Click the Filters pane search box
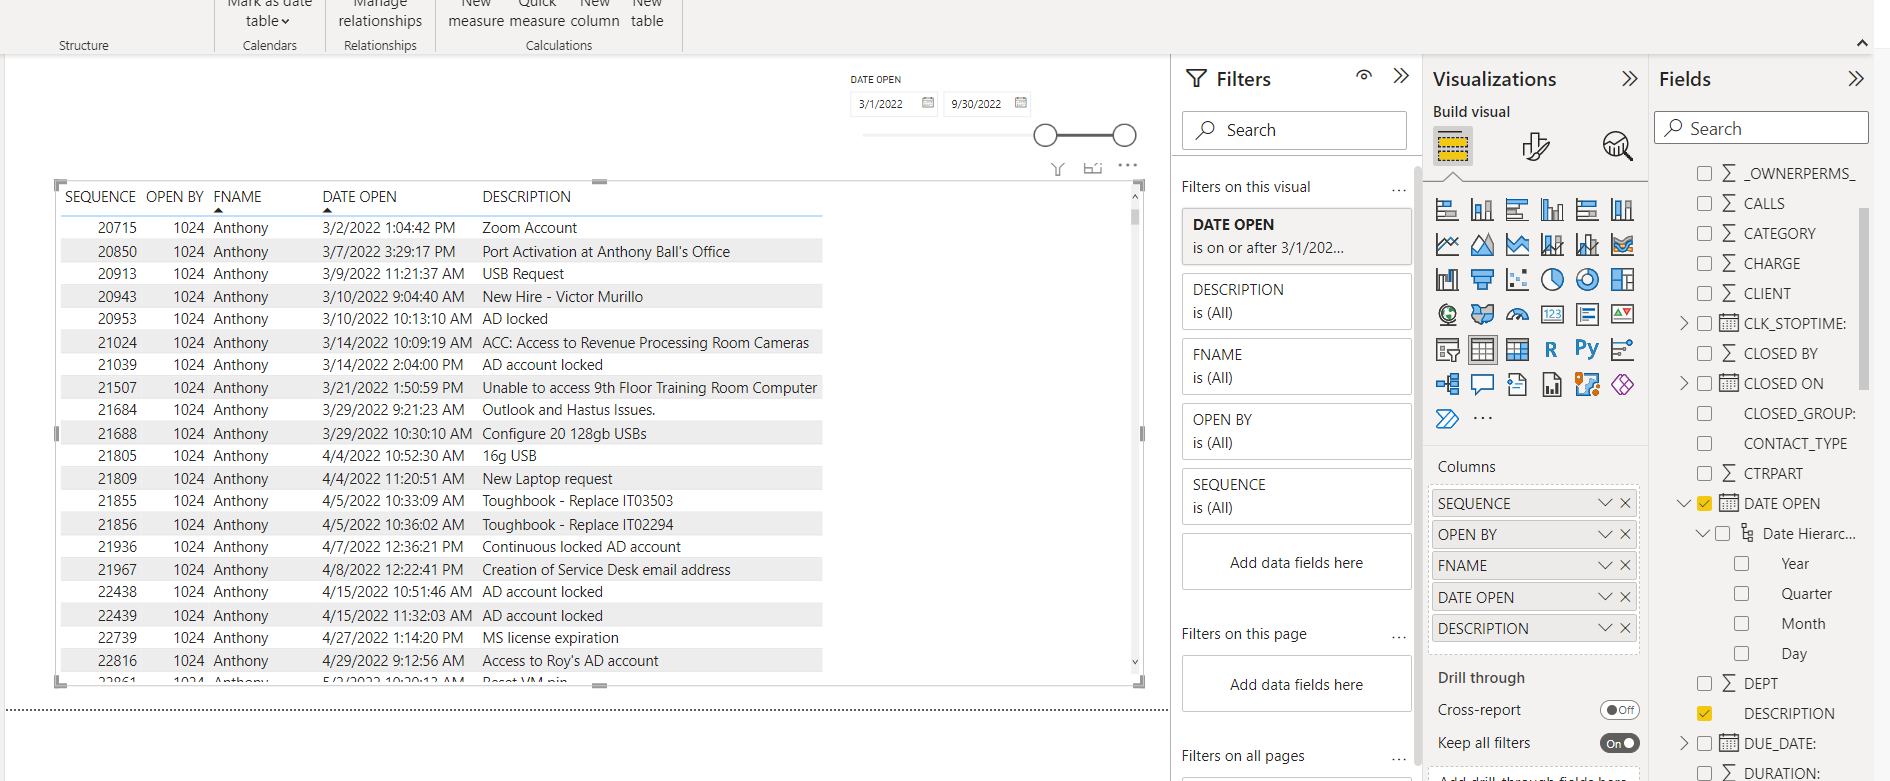The height and width of the screenshot is (781, 1890). [x=1294, y=130]
